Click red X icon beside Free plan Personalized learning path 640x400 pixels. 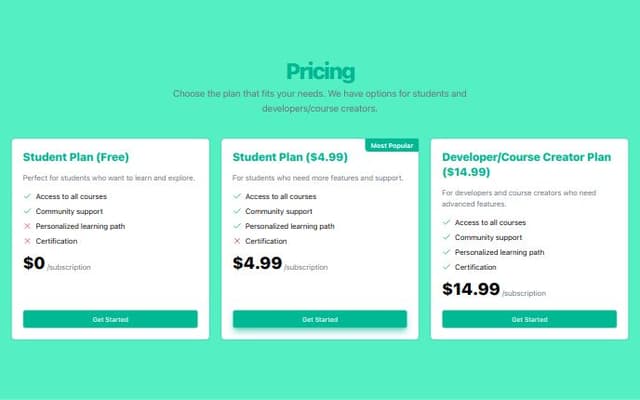click(27, 226)
